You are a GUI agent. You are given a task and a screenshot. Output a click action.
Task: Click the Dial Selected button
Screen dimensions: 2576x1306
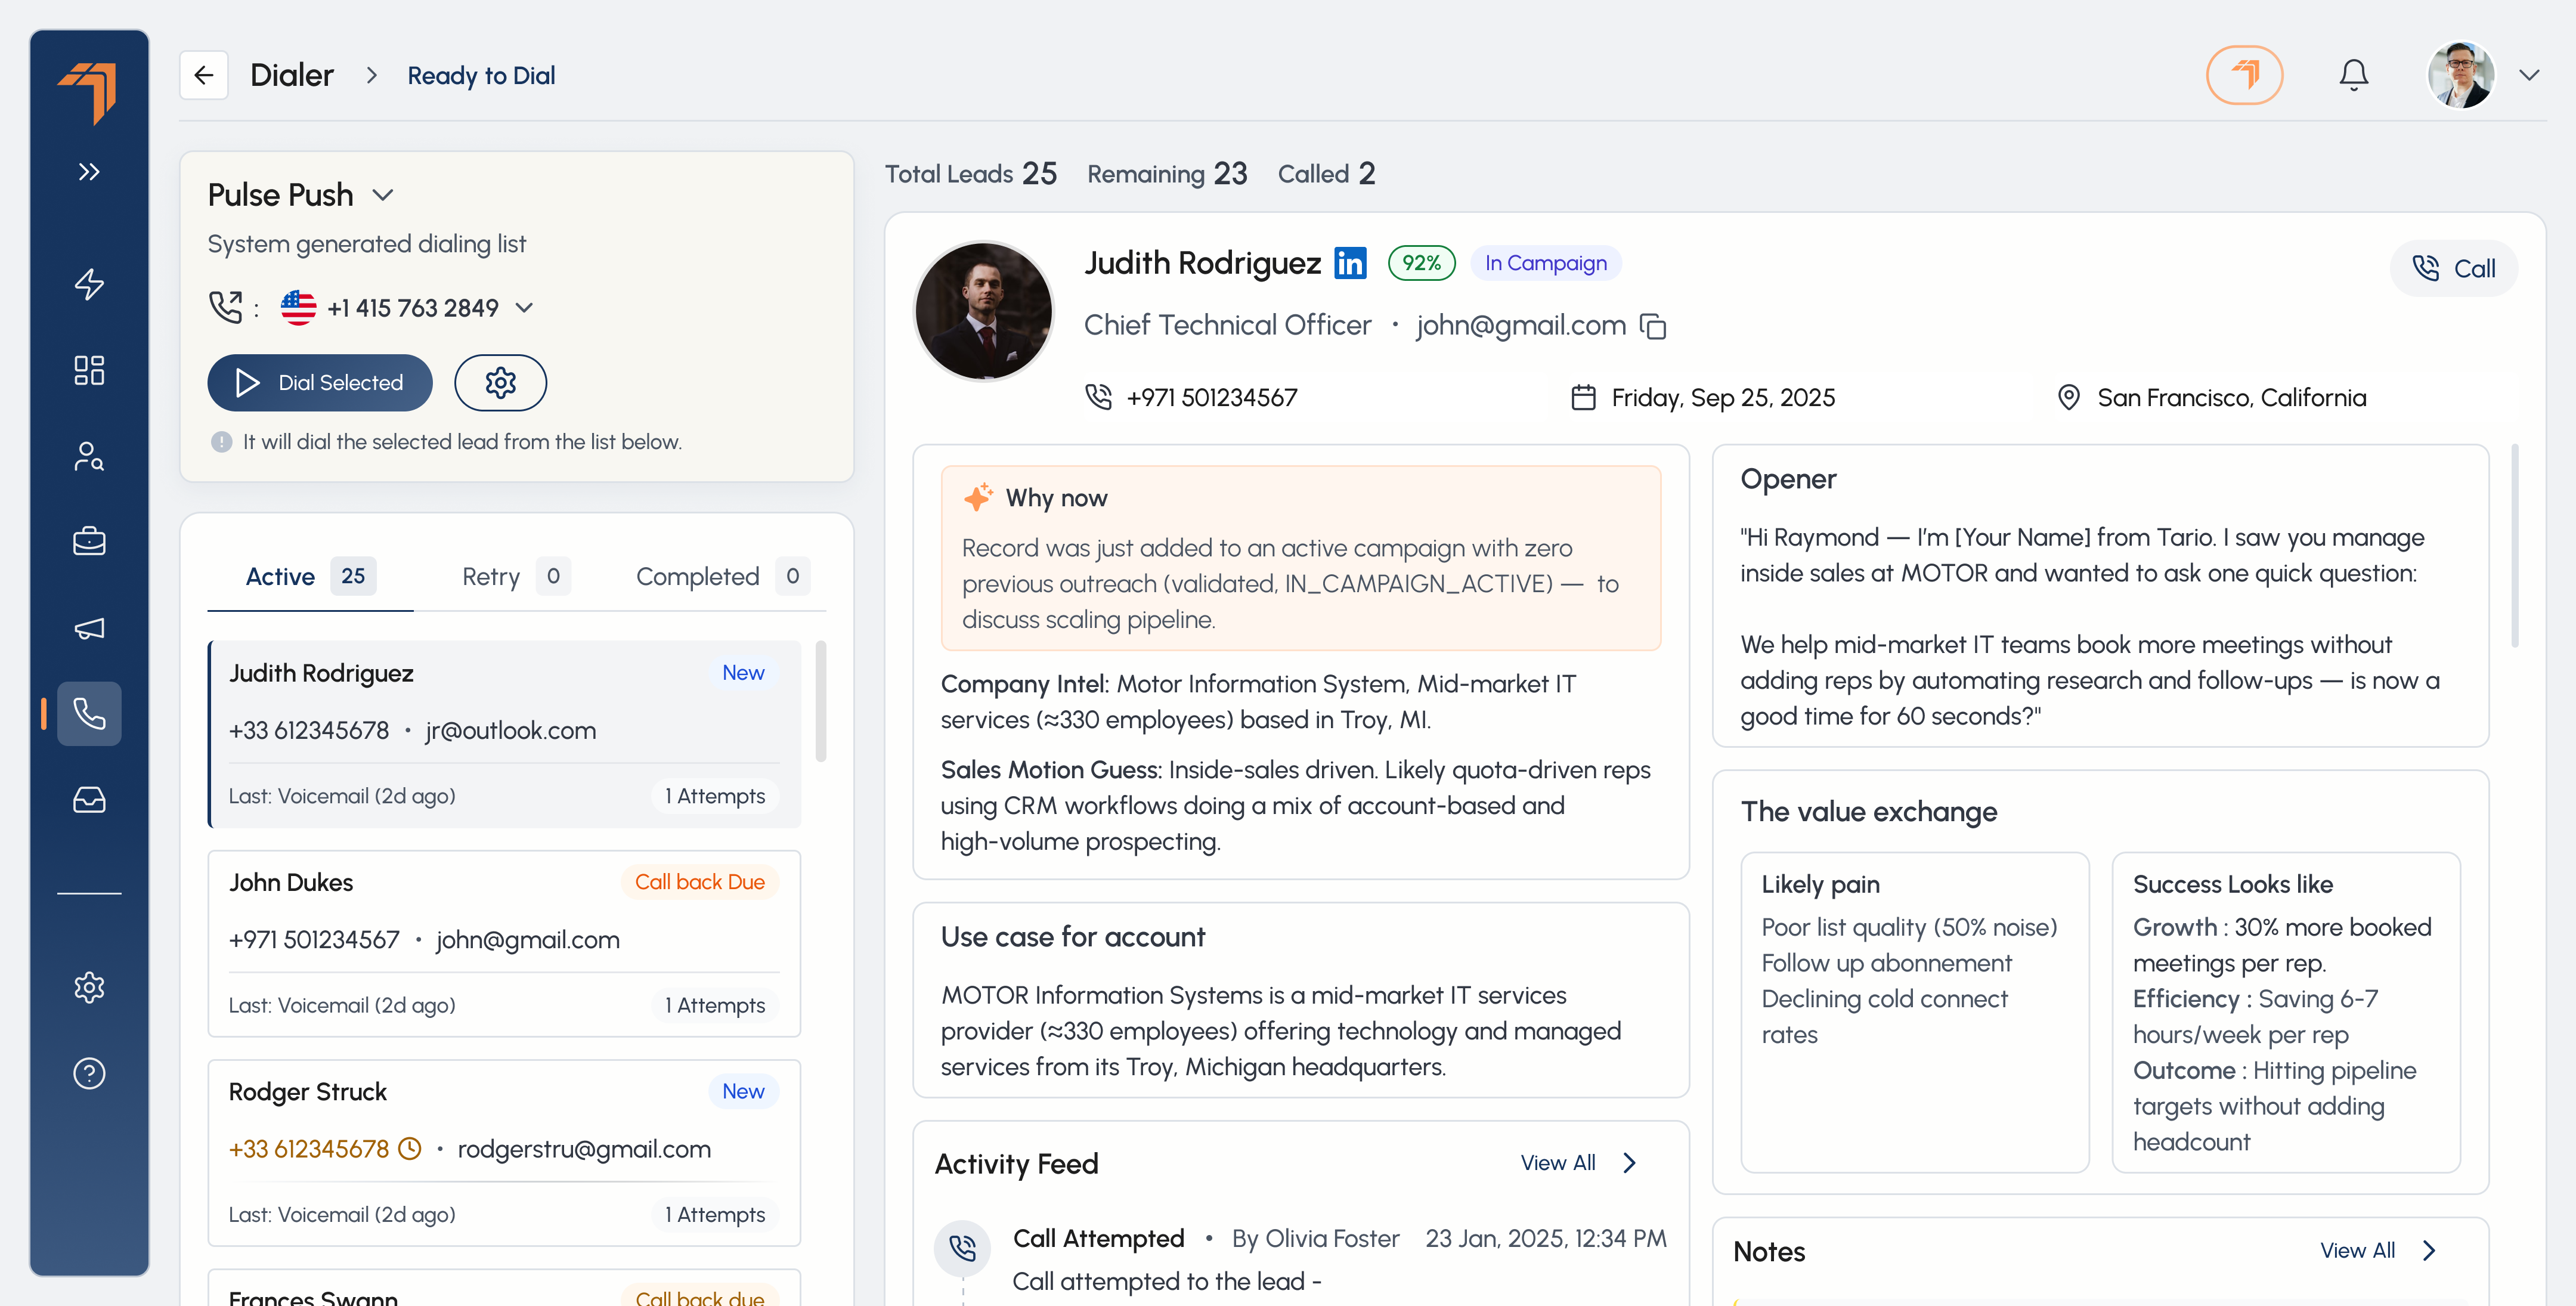pyautogui.click(x=320, y=383)
